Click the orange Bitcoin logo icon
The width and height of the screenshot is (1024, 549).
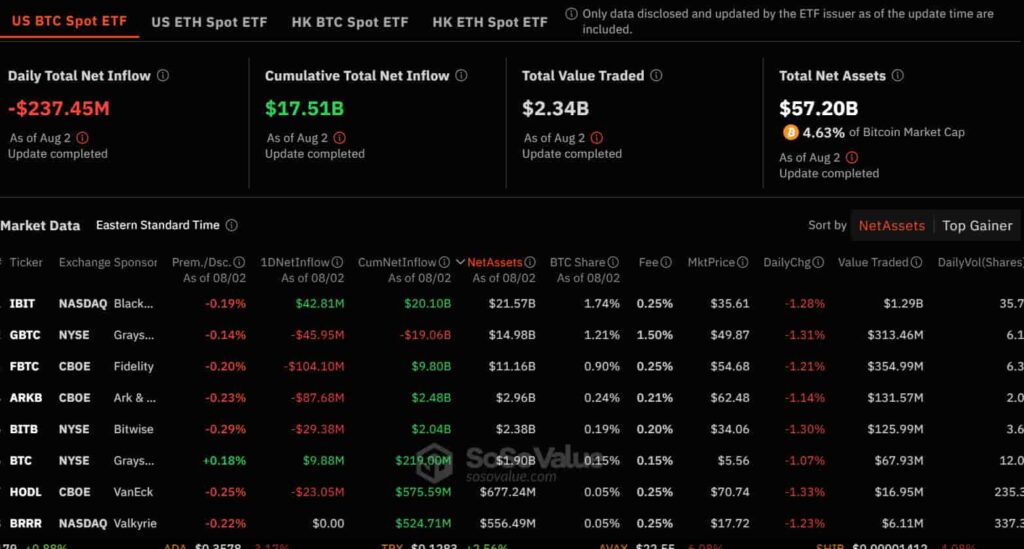pos(790,132)
